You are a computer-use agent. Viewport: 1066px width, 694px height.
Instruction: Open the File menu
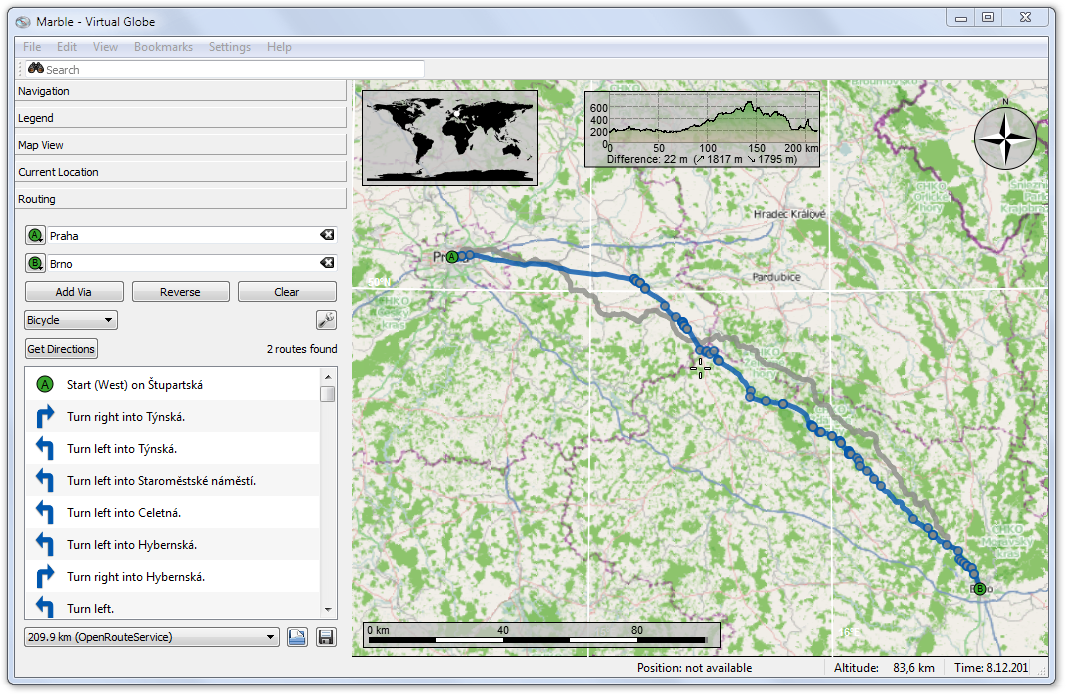coord(32,47)
